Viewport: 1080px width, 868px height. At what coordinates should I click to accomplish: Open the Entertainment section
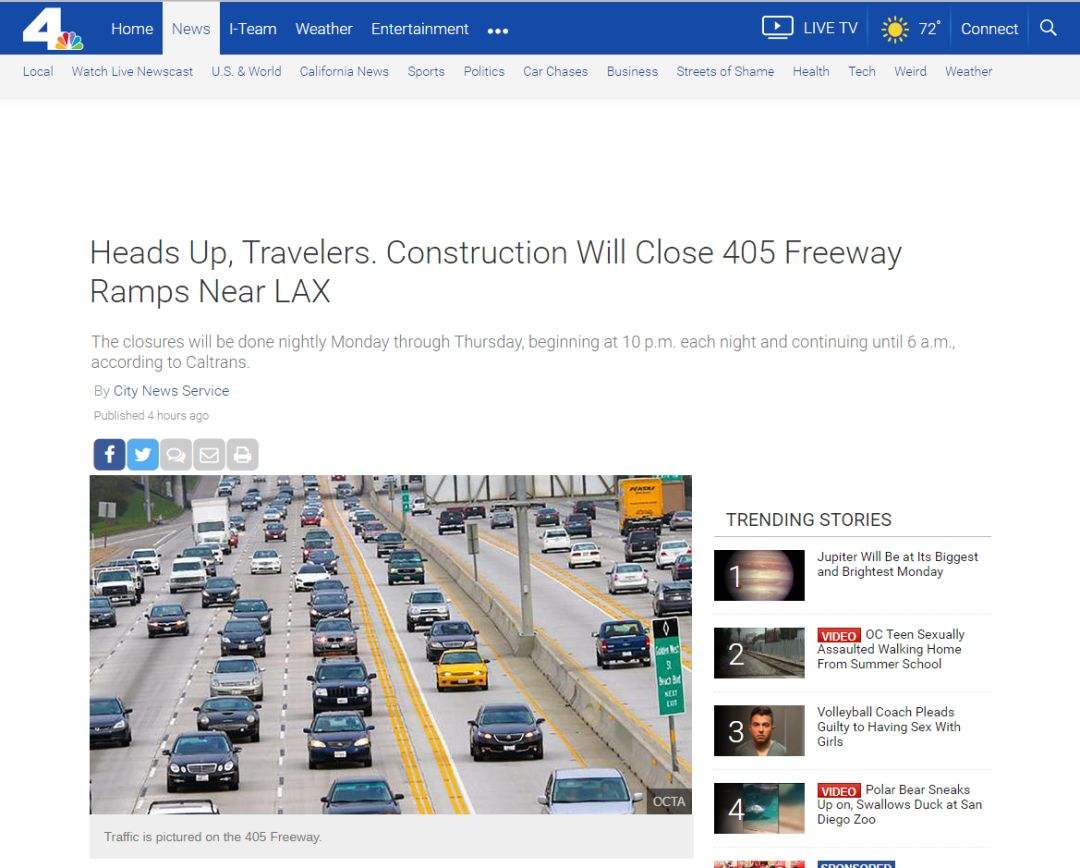419,29
